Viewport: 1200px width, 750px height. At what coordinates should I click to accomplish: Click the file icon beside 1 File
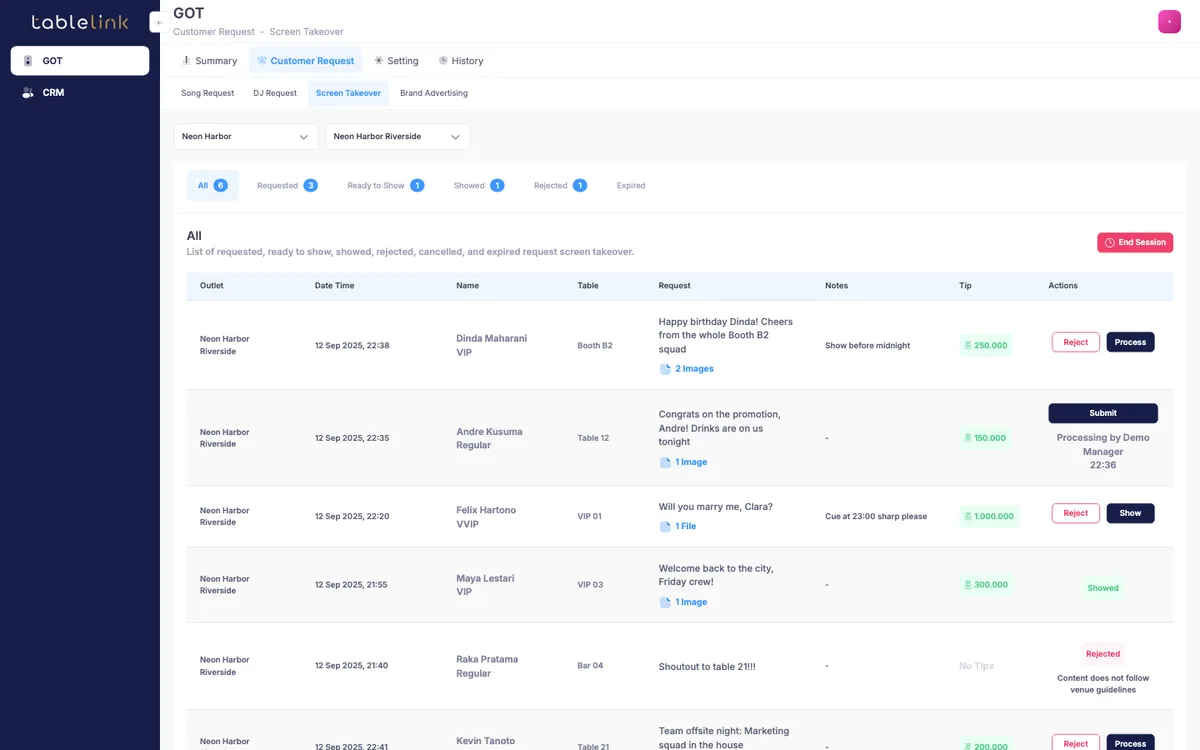pos(665,526)
